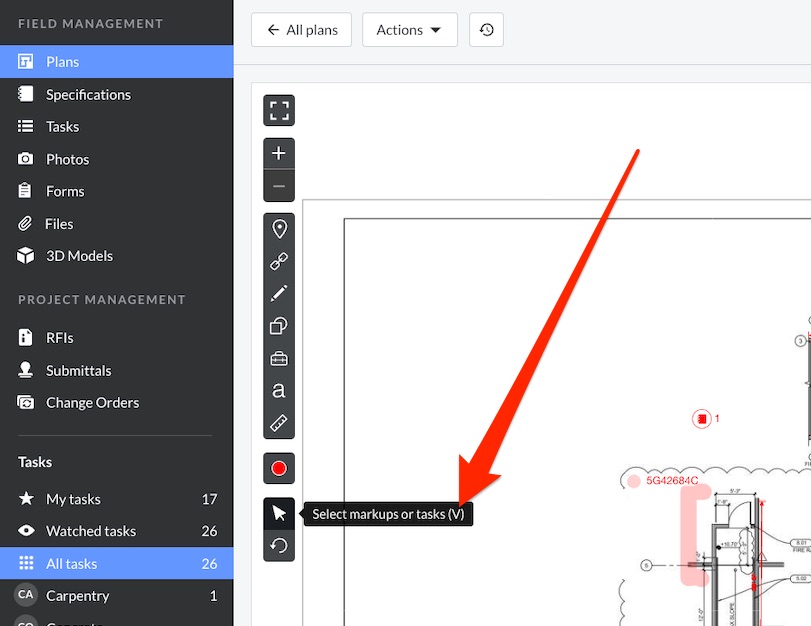Click the undo markup button
Viewport: 811px width, 626px height.
tap(279, 546)
